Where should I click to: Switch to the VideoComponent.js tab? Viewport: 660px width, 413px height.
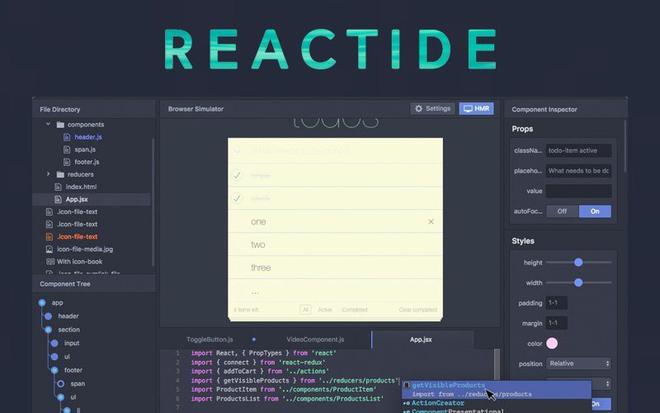[315, 339]
